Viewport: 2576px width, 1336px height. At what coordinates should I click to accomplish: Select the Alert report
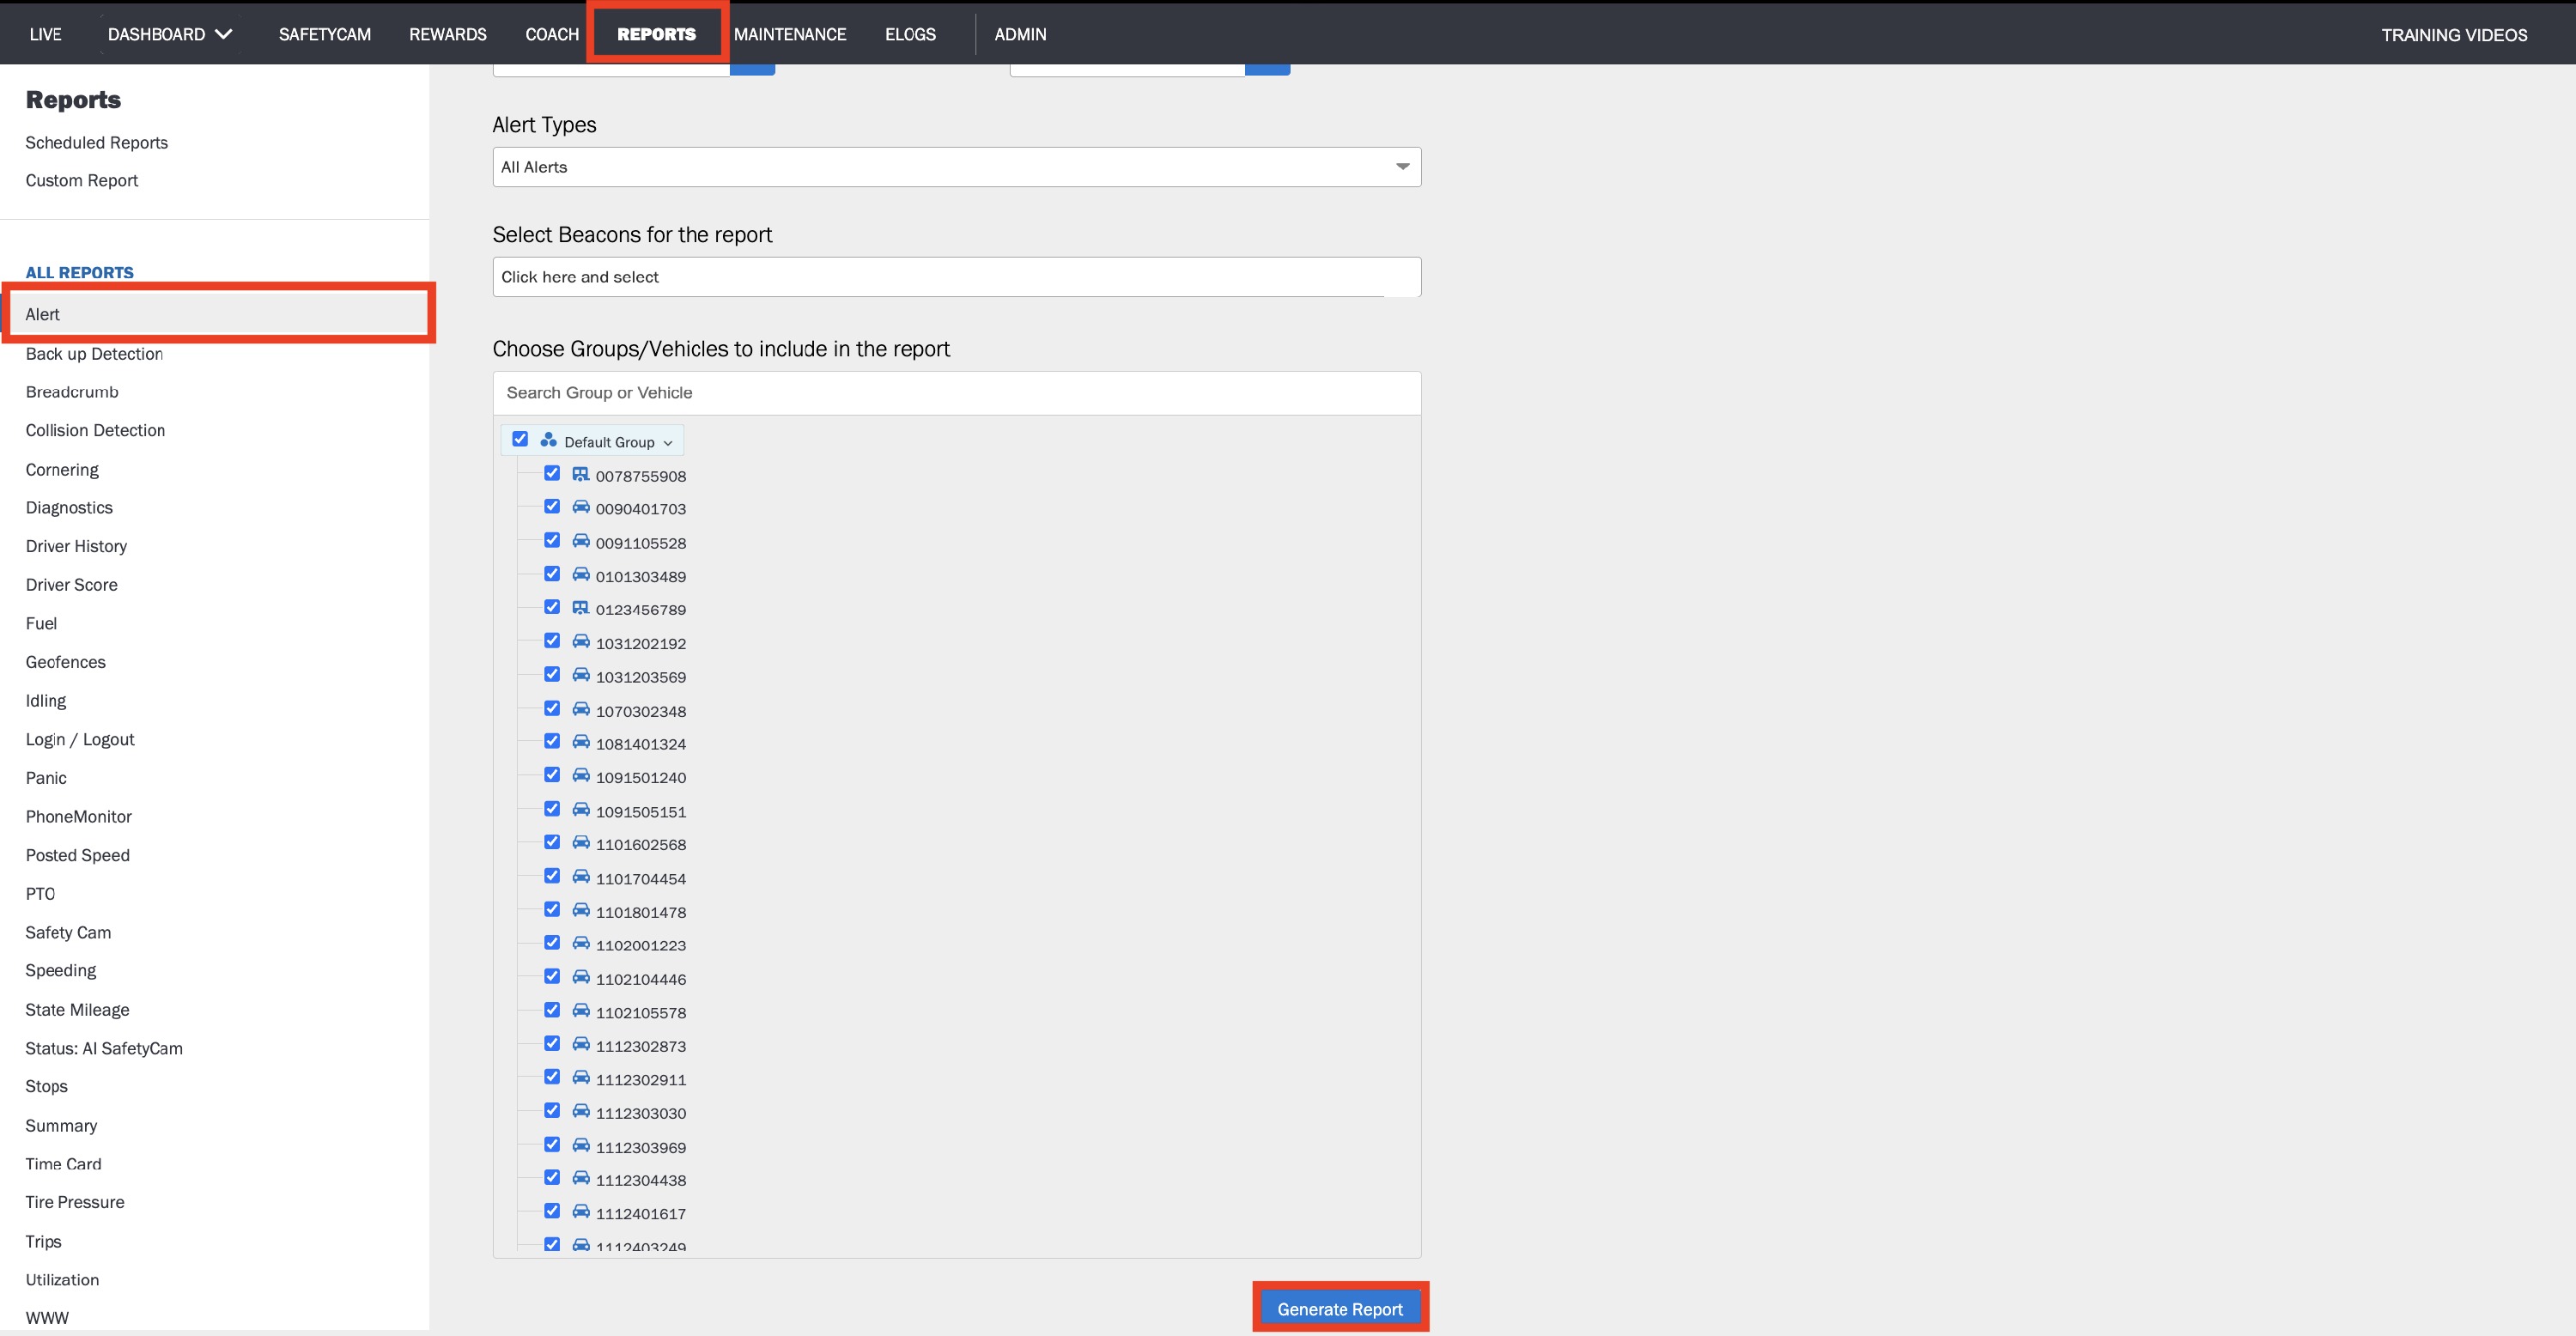[218, 314]
